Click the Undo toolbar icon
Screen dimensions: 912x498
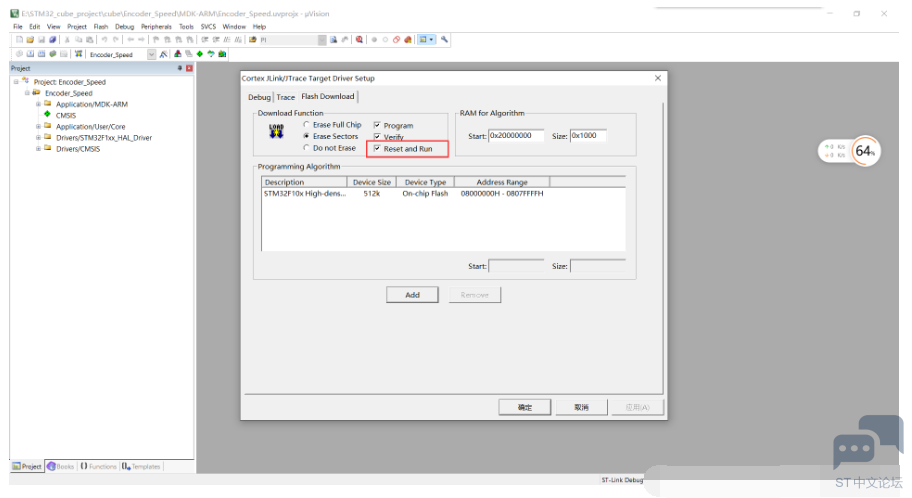coord(104,40)
